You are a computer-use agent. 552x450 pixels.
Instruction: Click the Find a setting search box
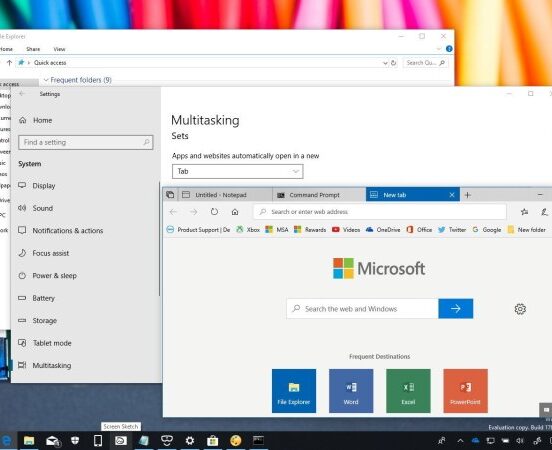(x=86, y=142)
